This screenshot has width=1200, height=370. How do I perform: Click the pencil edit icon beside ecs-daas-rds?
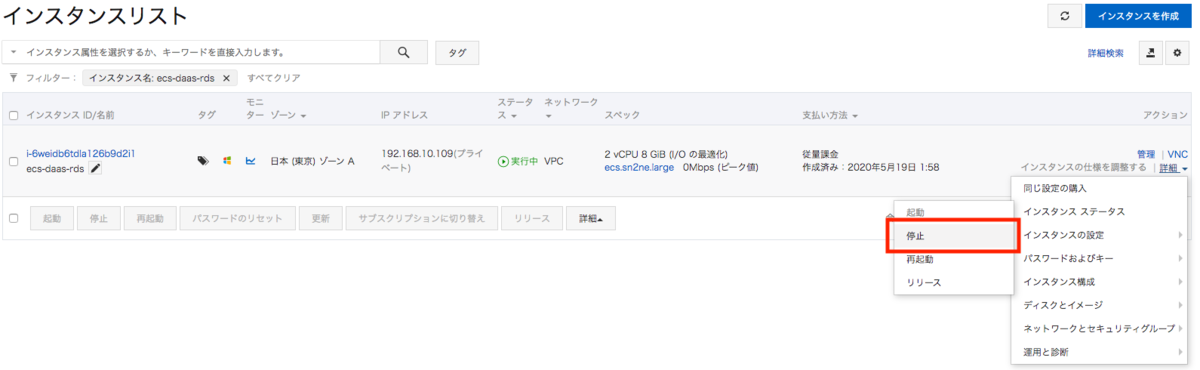[x=96, y=168]
